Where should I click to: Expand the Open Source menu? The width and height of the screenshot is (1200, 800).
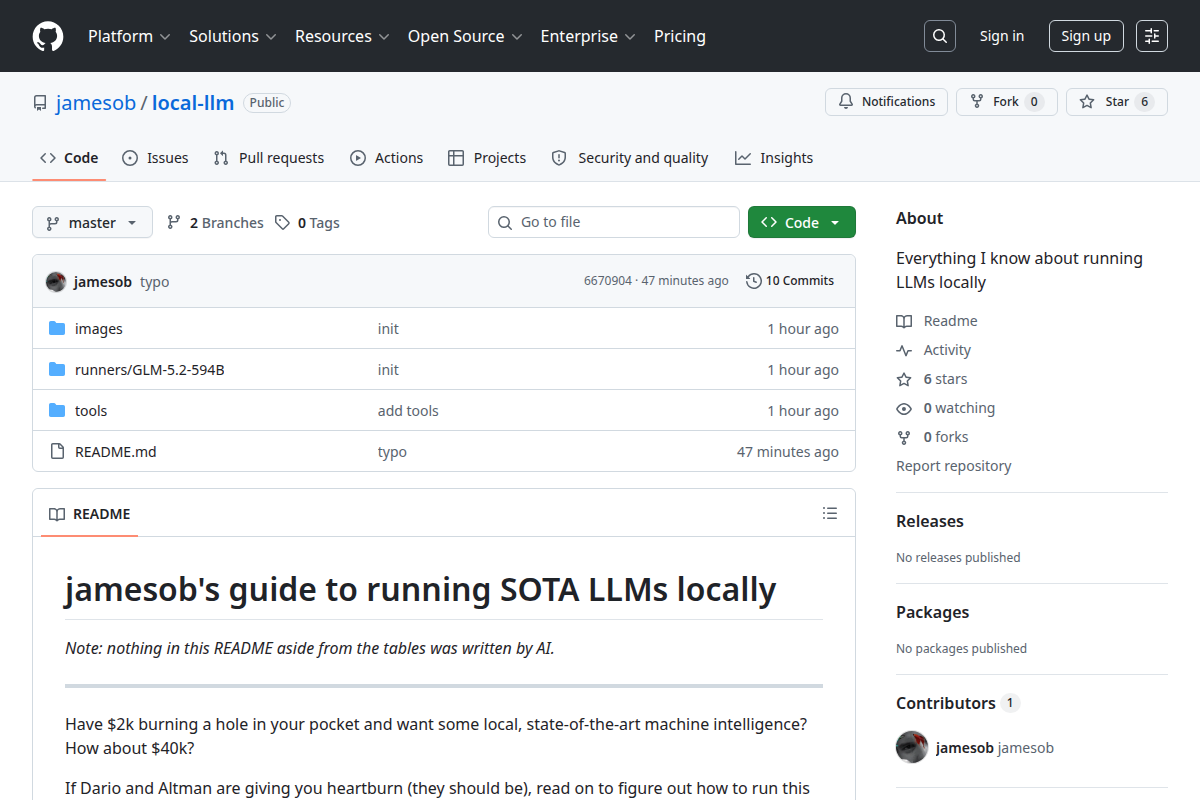(x=465, y=36)
